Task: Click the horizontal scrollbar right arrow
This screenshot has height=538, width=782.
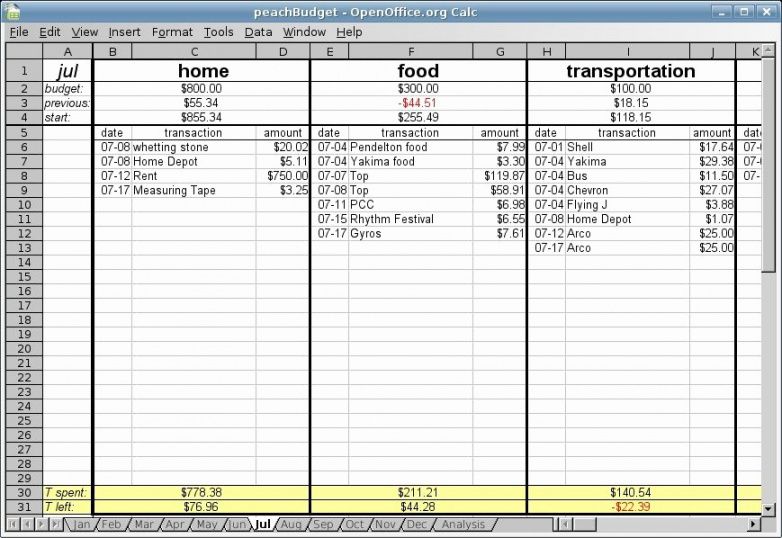Action: pyautogui.click(x=753, y=525)
